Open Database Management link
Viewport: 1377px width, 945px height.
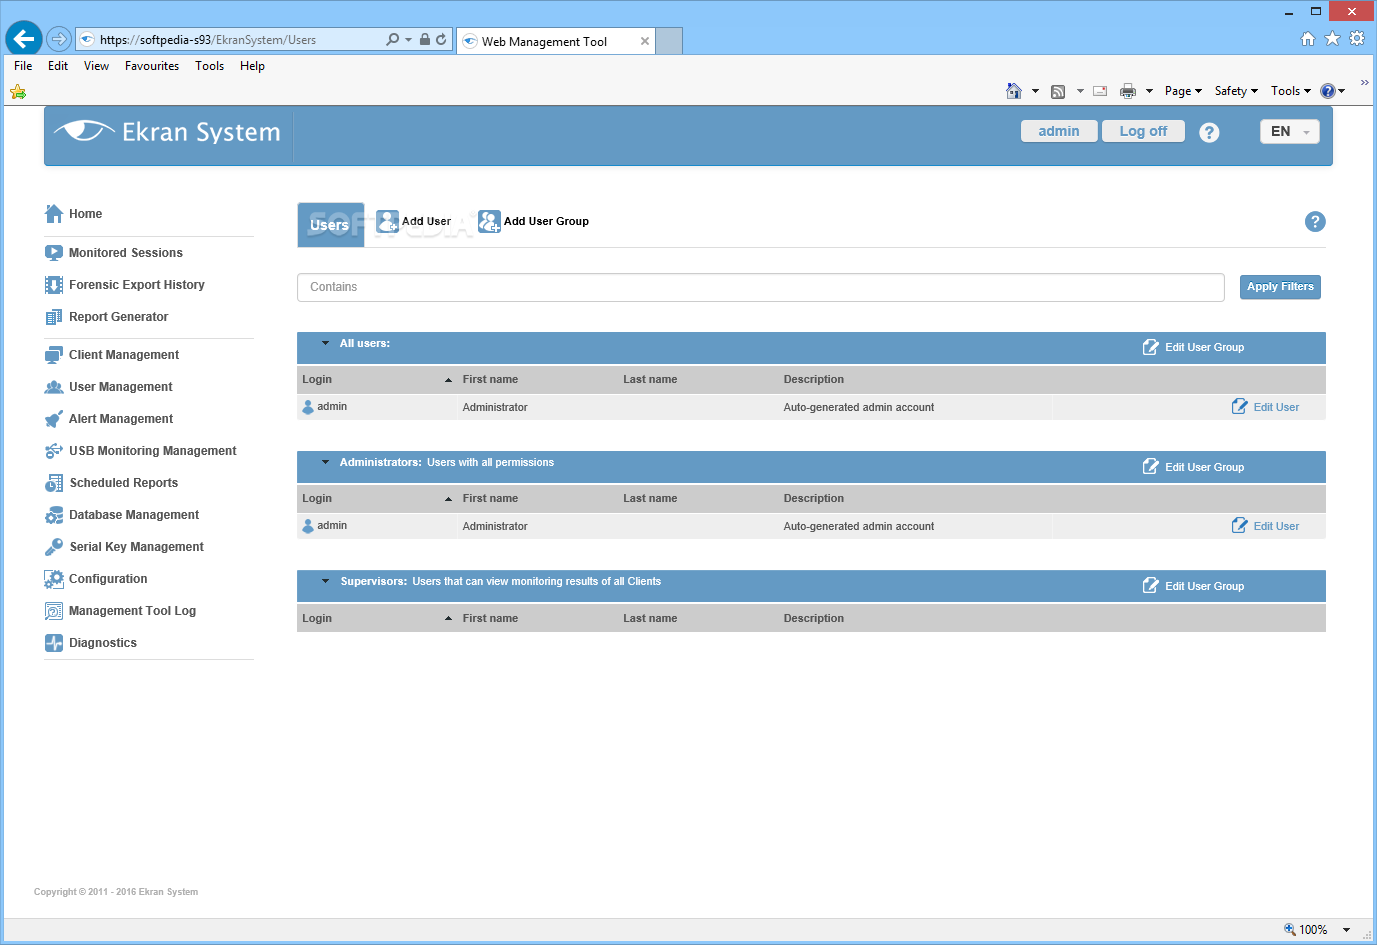(134, 515)
